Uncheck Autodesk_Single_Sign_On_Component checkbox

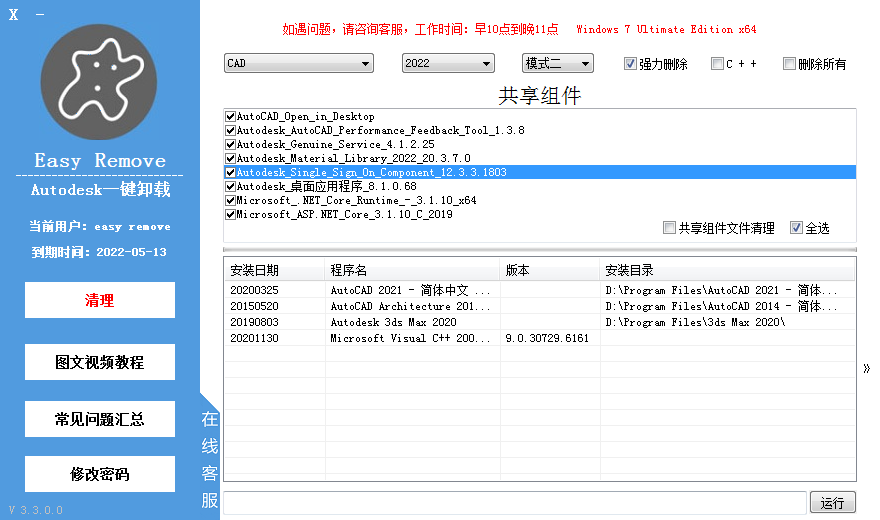(230, 172)
